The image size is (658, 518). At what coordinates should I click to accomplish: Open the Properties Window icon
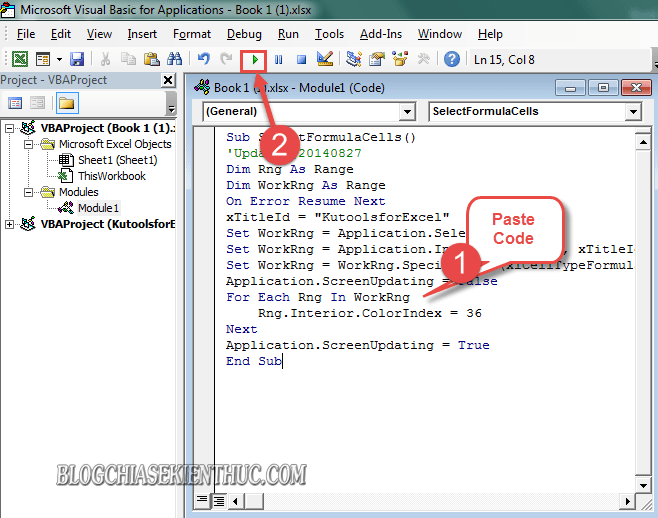click(377, 59)
